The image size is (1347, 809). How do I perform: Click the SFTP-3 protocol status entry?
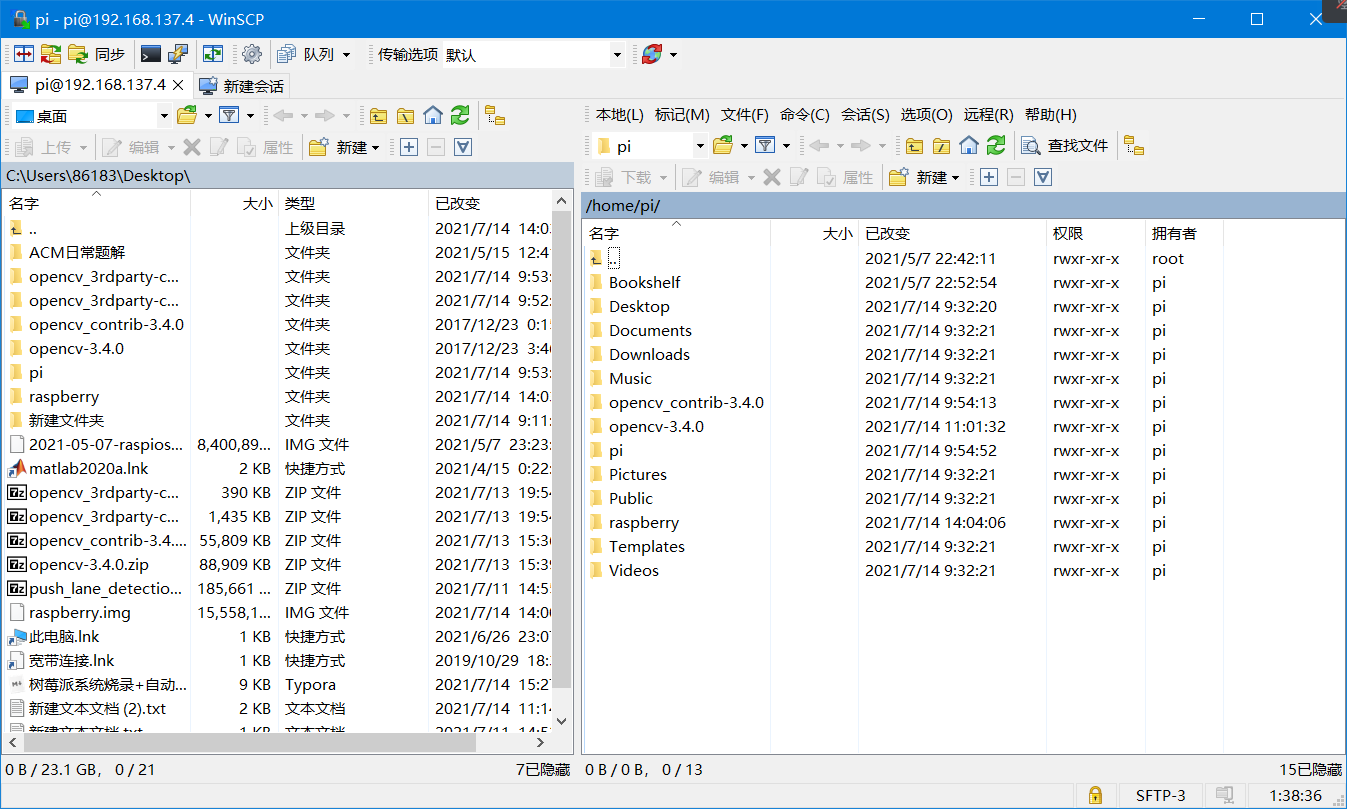[x=1160, y=795]
